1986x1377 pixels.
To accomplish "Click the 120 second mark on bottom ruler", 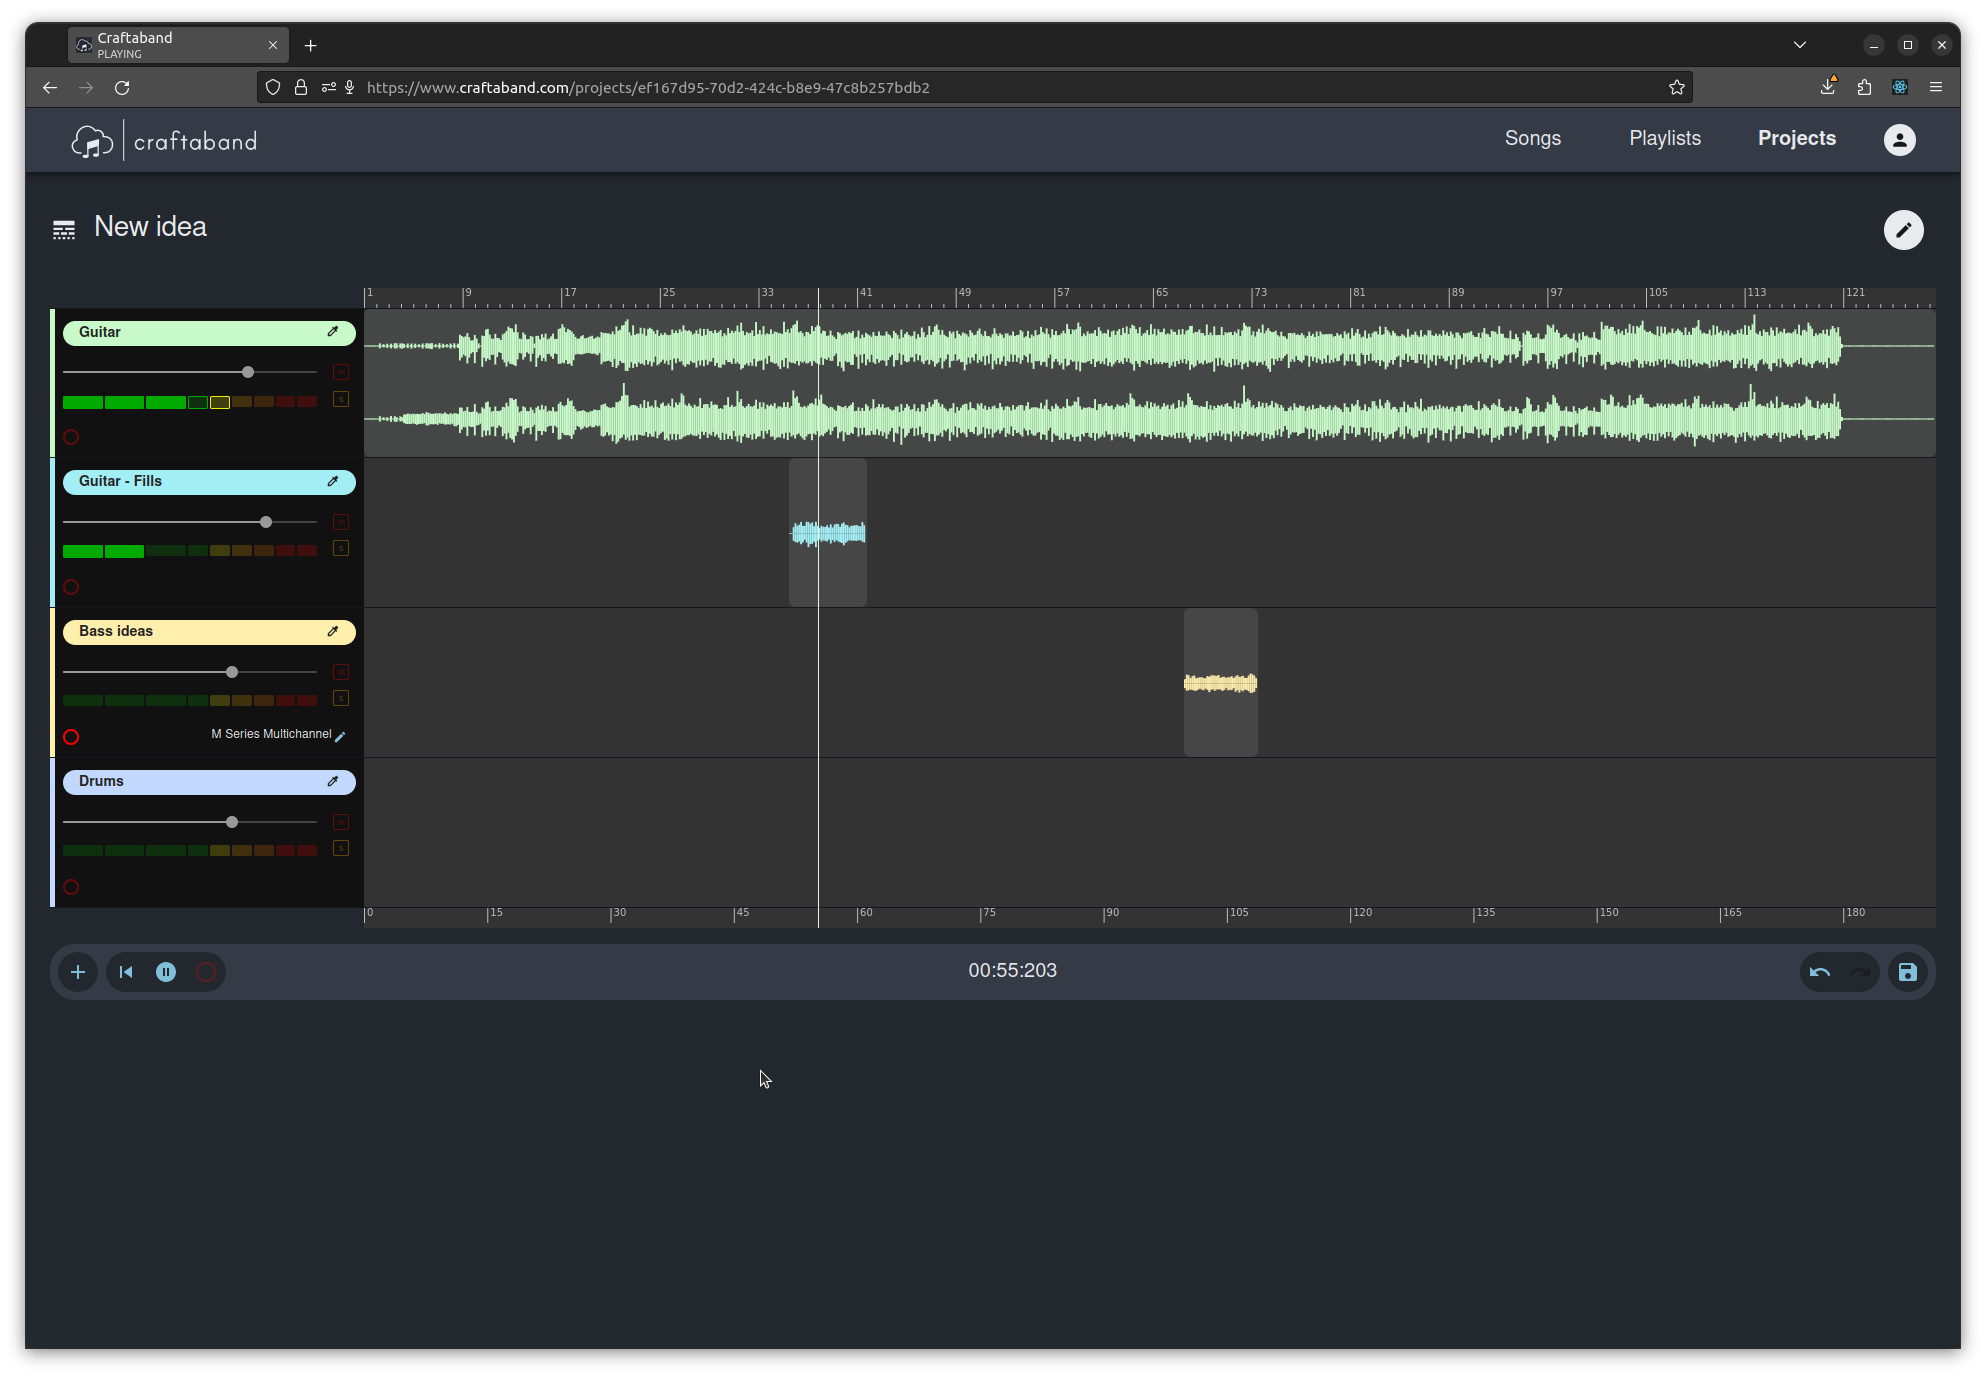I will tap(1362, 913).
